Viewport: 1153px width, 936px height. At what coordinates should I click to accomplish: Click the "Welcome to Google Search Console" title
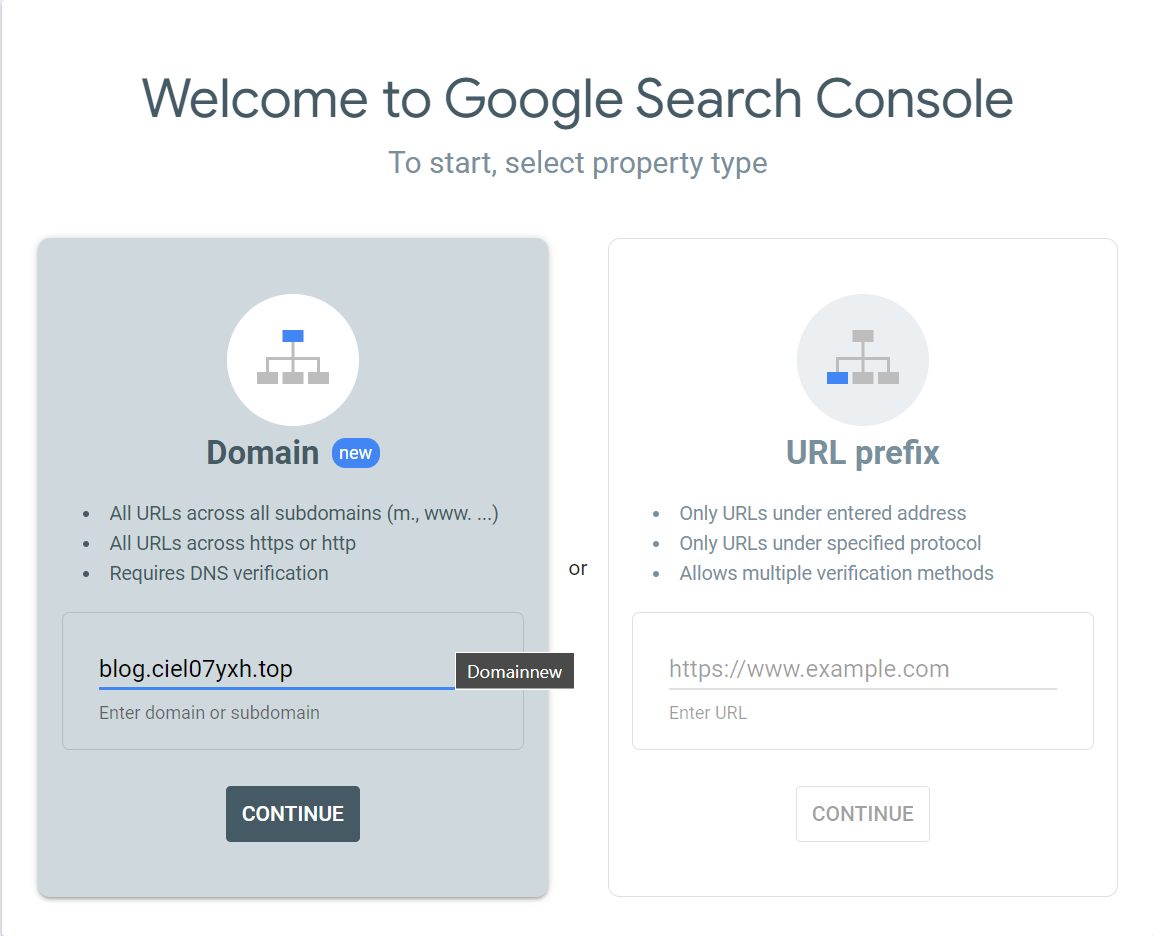[x=577, y=98]
